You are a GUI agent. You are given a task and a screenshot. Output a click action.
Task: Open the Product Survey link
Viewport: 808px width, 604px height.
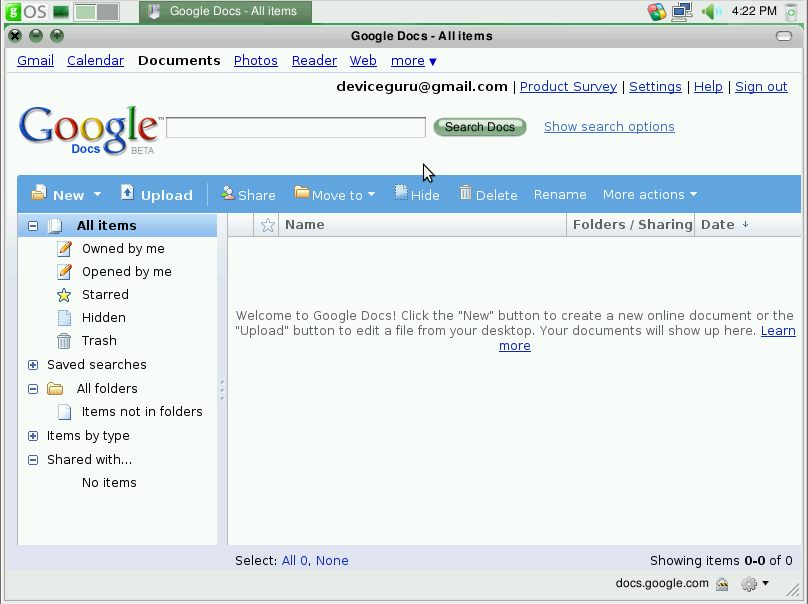click(568, 86)
